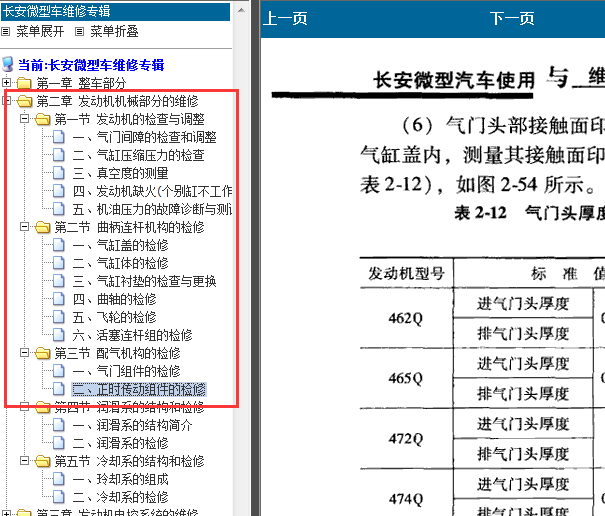The image size is (605, 516).
Task: Collapse 第二节 曲柄连杆机构的检修 section
Action: click(24, 227)
